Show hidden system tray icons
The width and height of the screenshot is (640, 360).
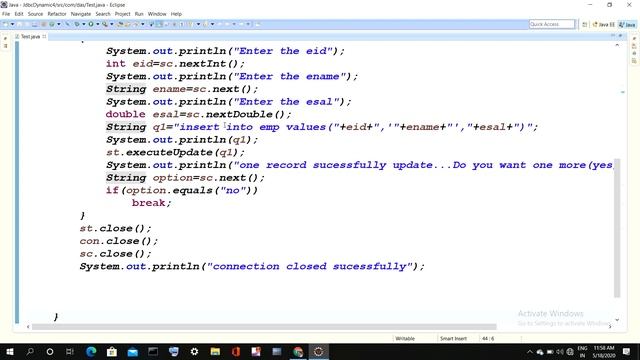pyautogui.click(x=530, y=351)
